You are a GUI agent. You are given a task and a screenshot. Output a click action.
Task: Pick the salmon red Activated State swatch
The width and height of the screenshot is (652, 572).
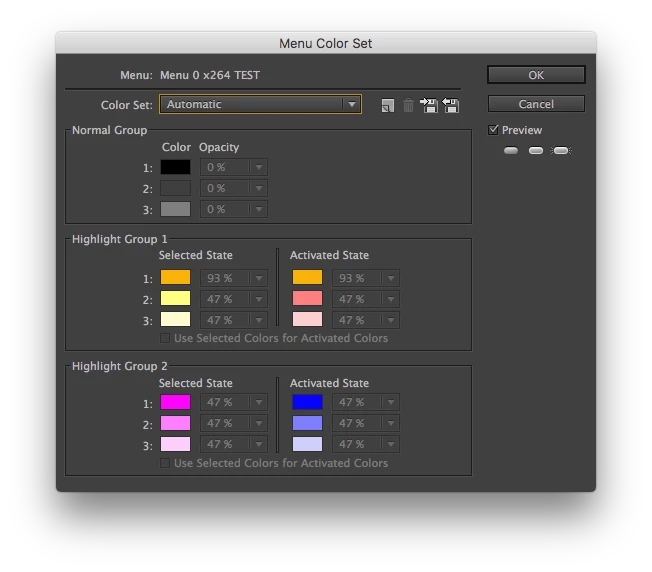(307, 298)
